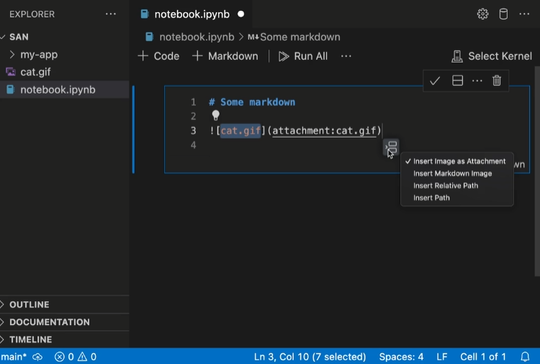Screen dimensions: 540x364
Task: Select Insert Image as Attachment option
Action: pos(457,161)
